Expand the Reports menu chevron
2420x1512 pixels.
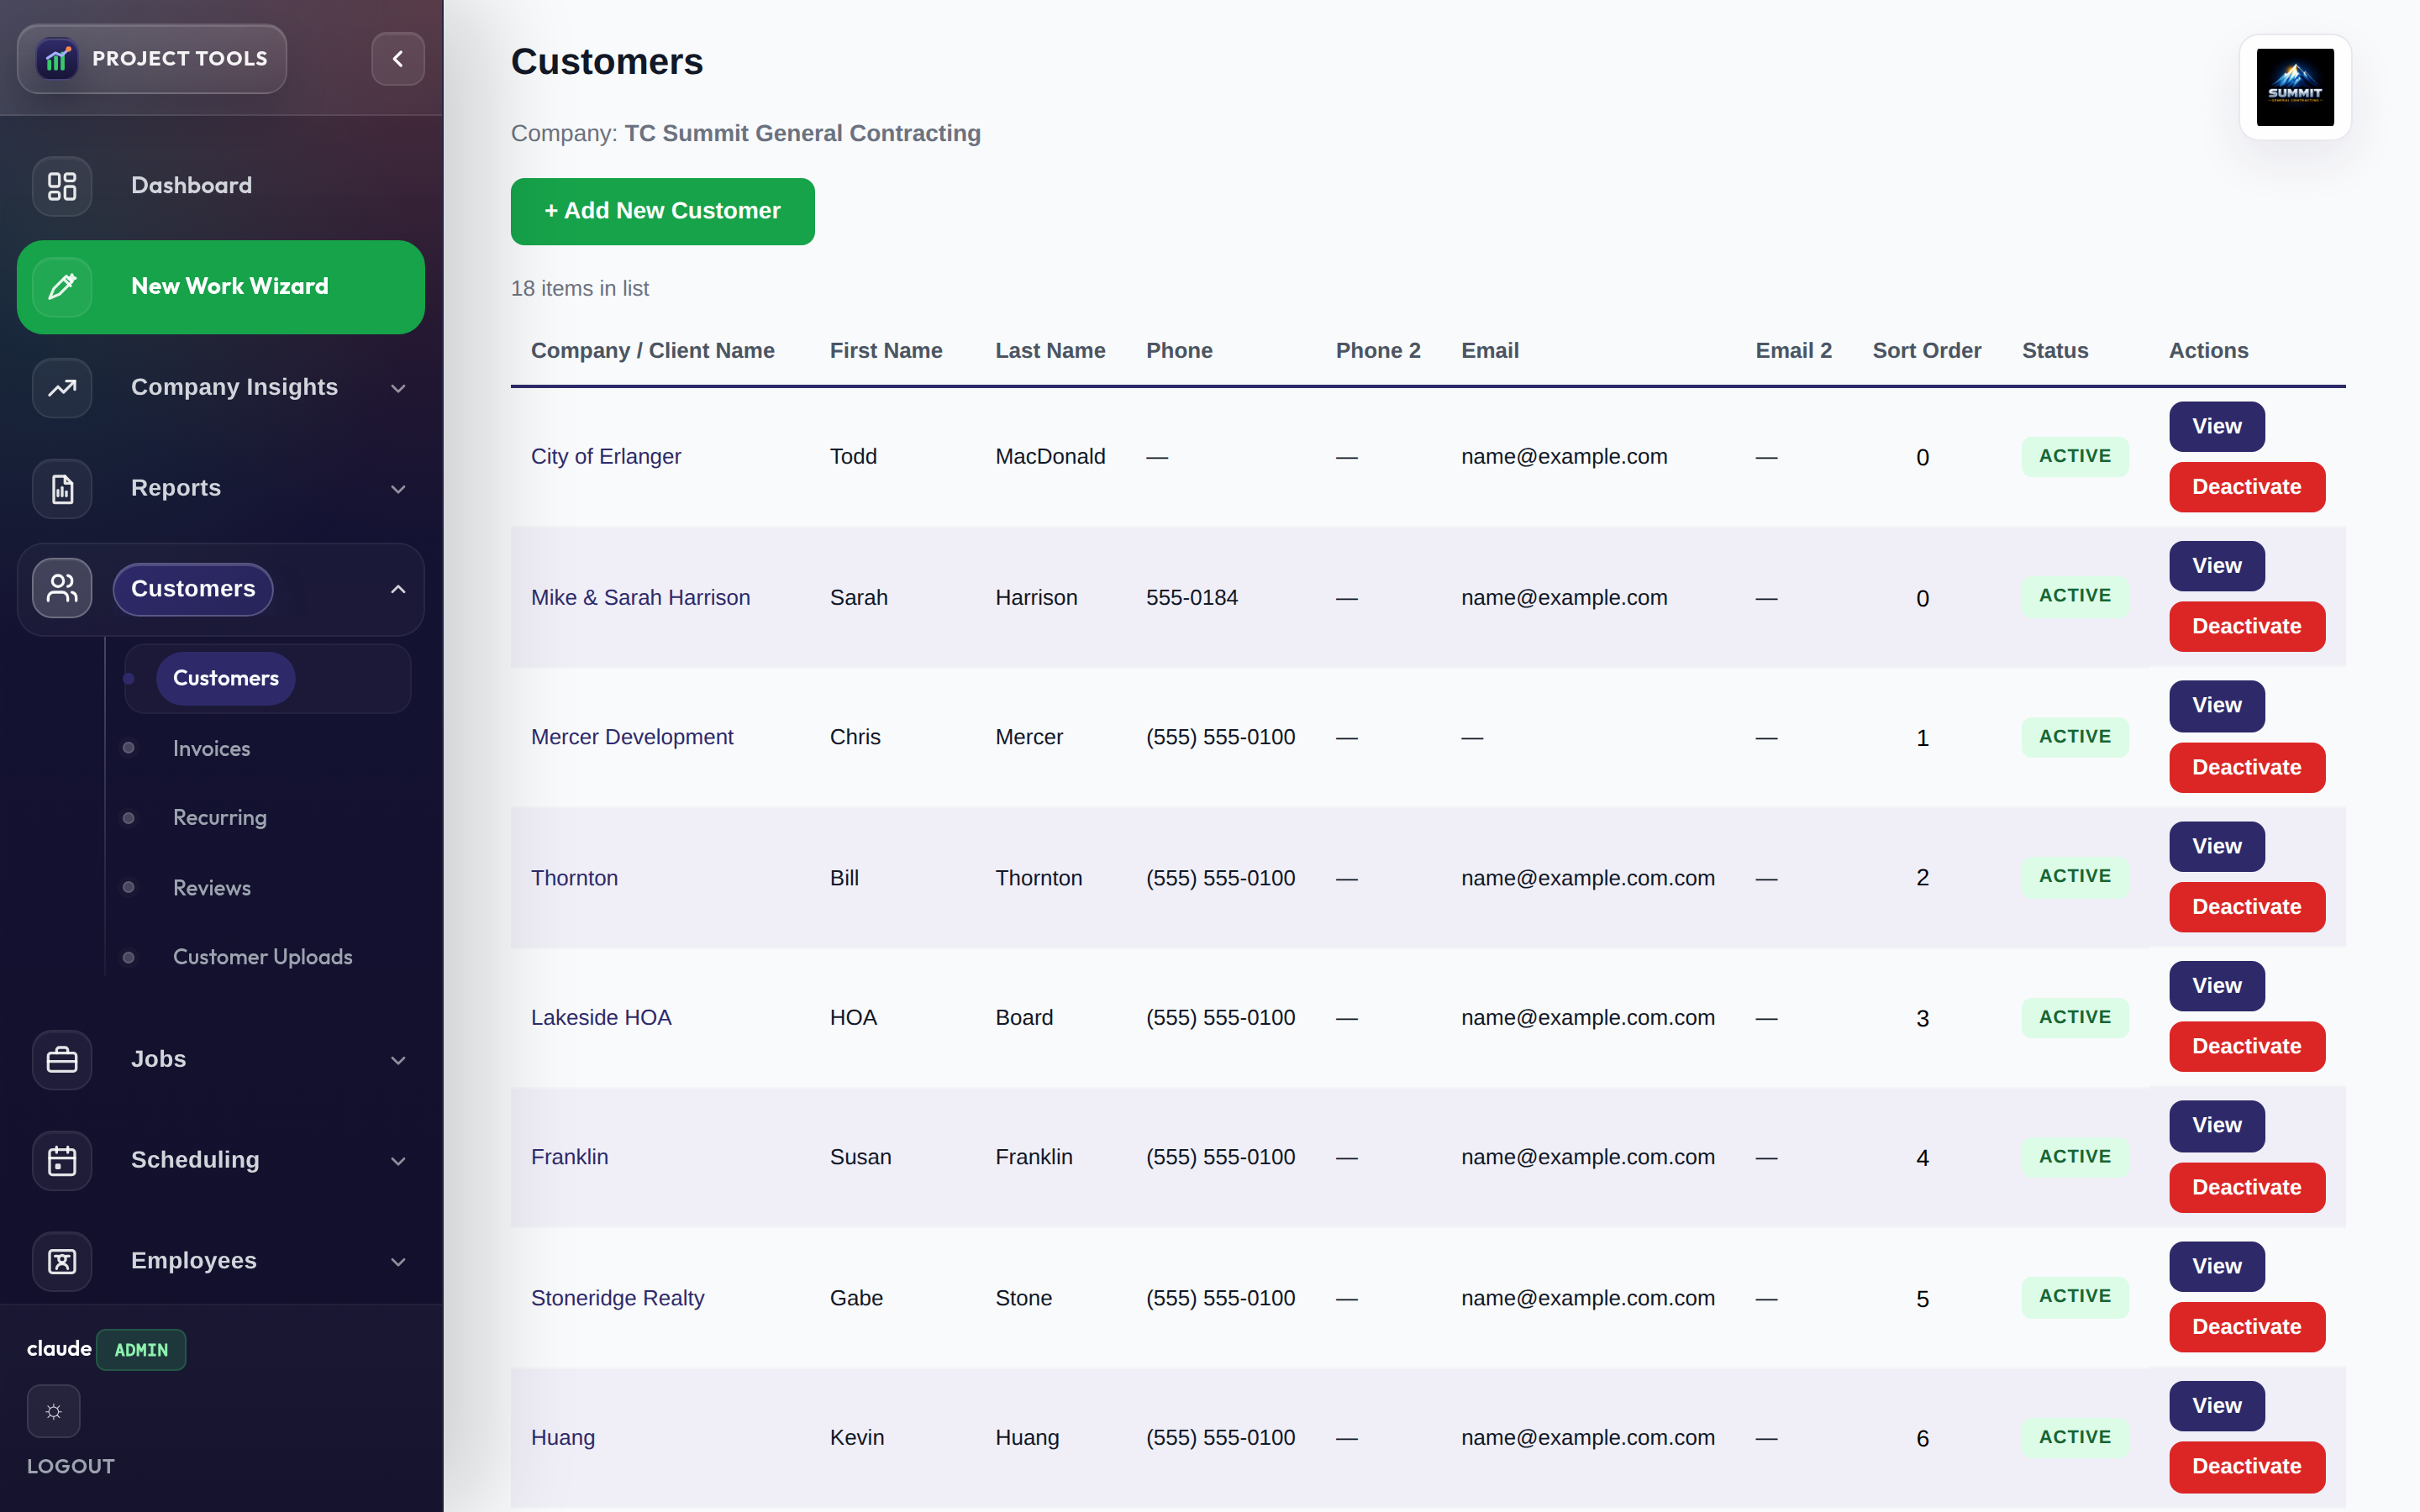[x=398, y=489]
